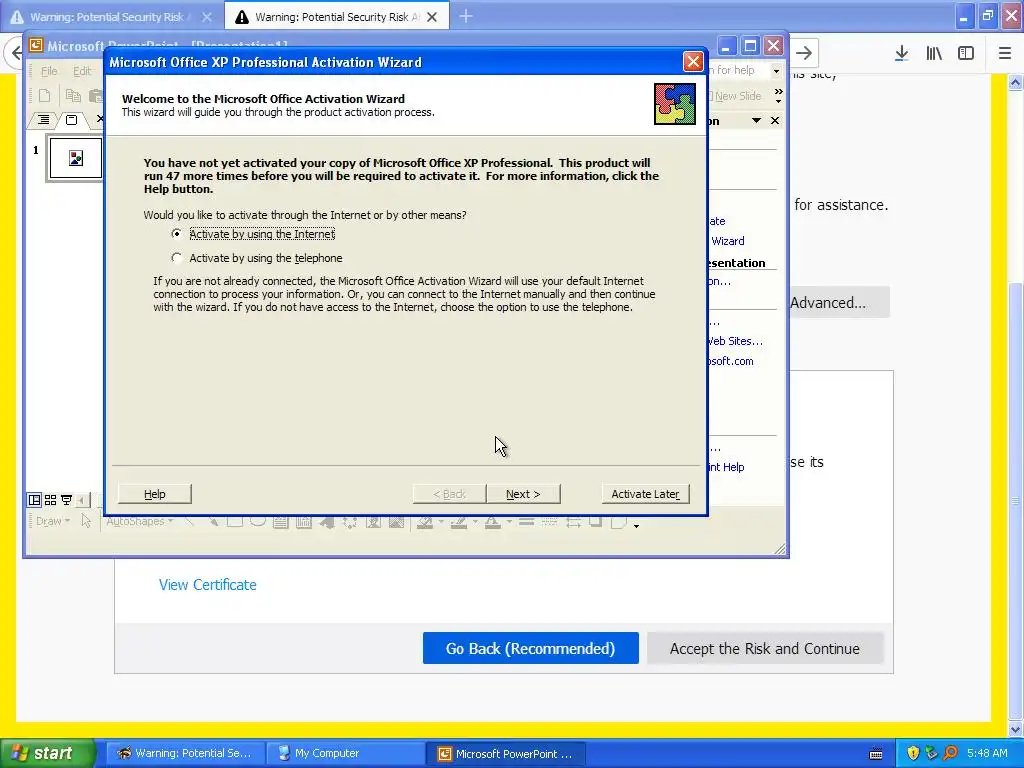Click the View Certificate link
The height and width of the screenshot is (768, 1024).
208,584
